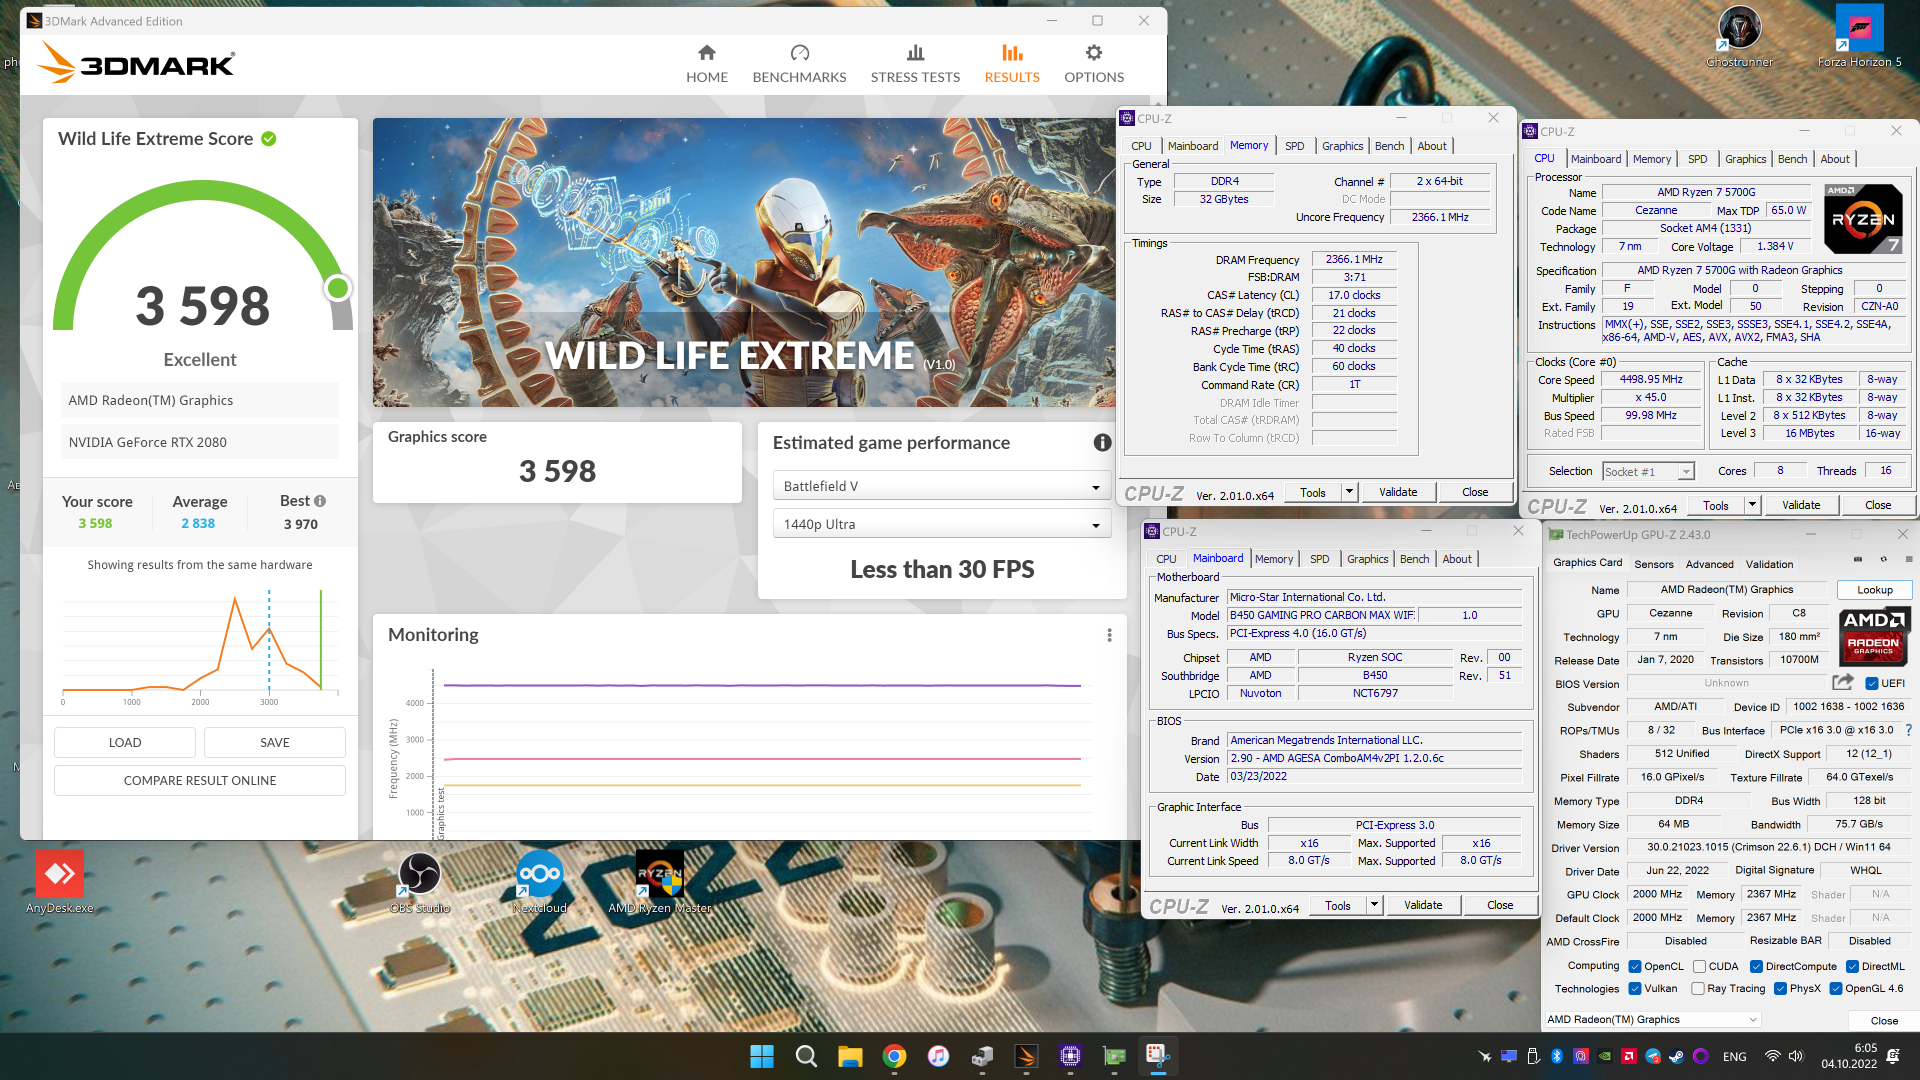Open Tools dropdown arrow in CPU-Z CPU window

1752,505
